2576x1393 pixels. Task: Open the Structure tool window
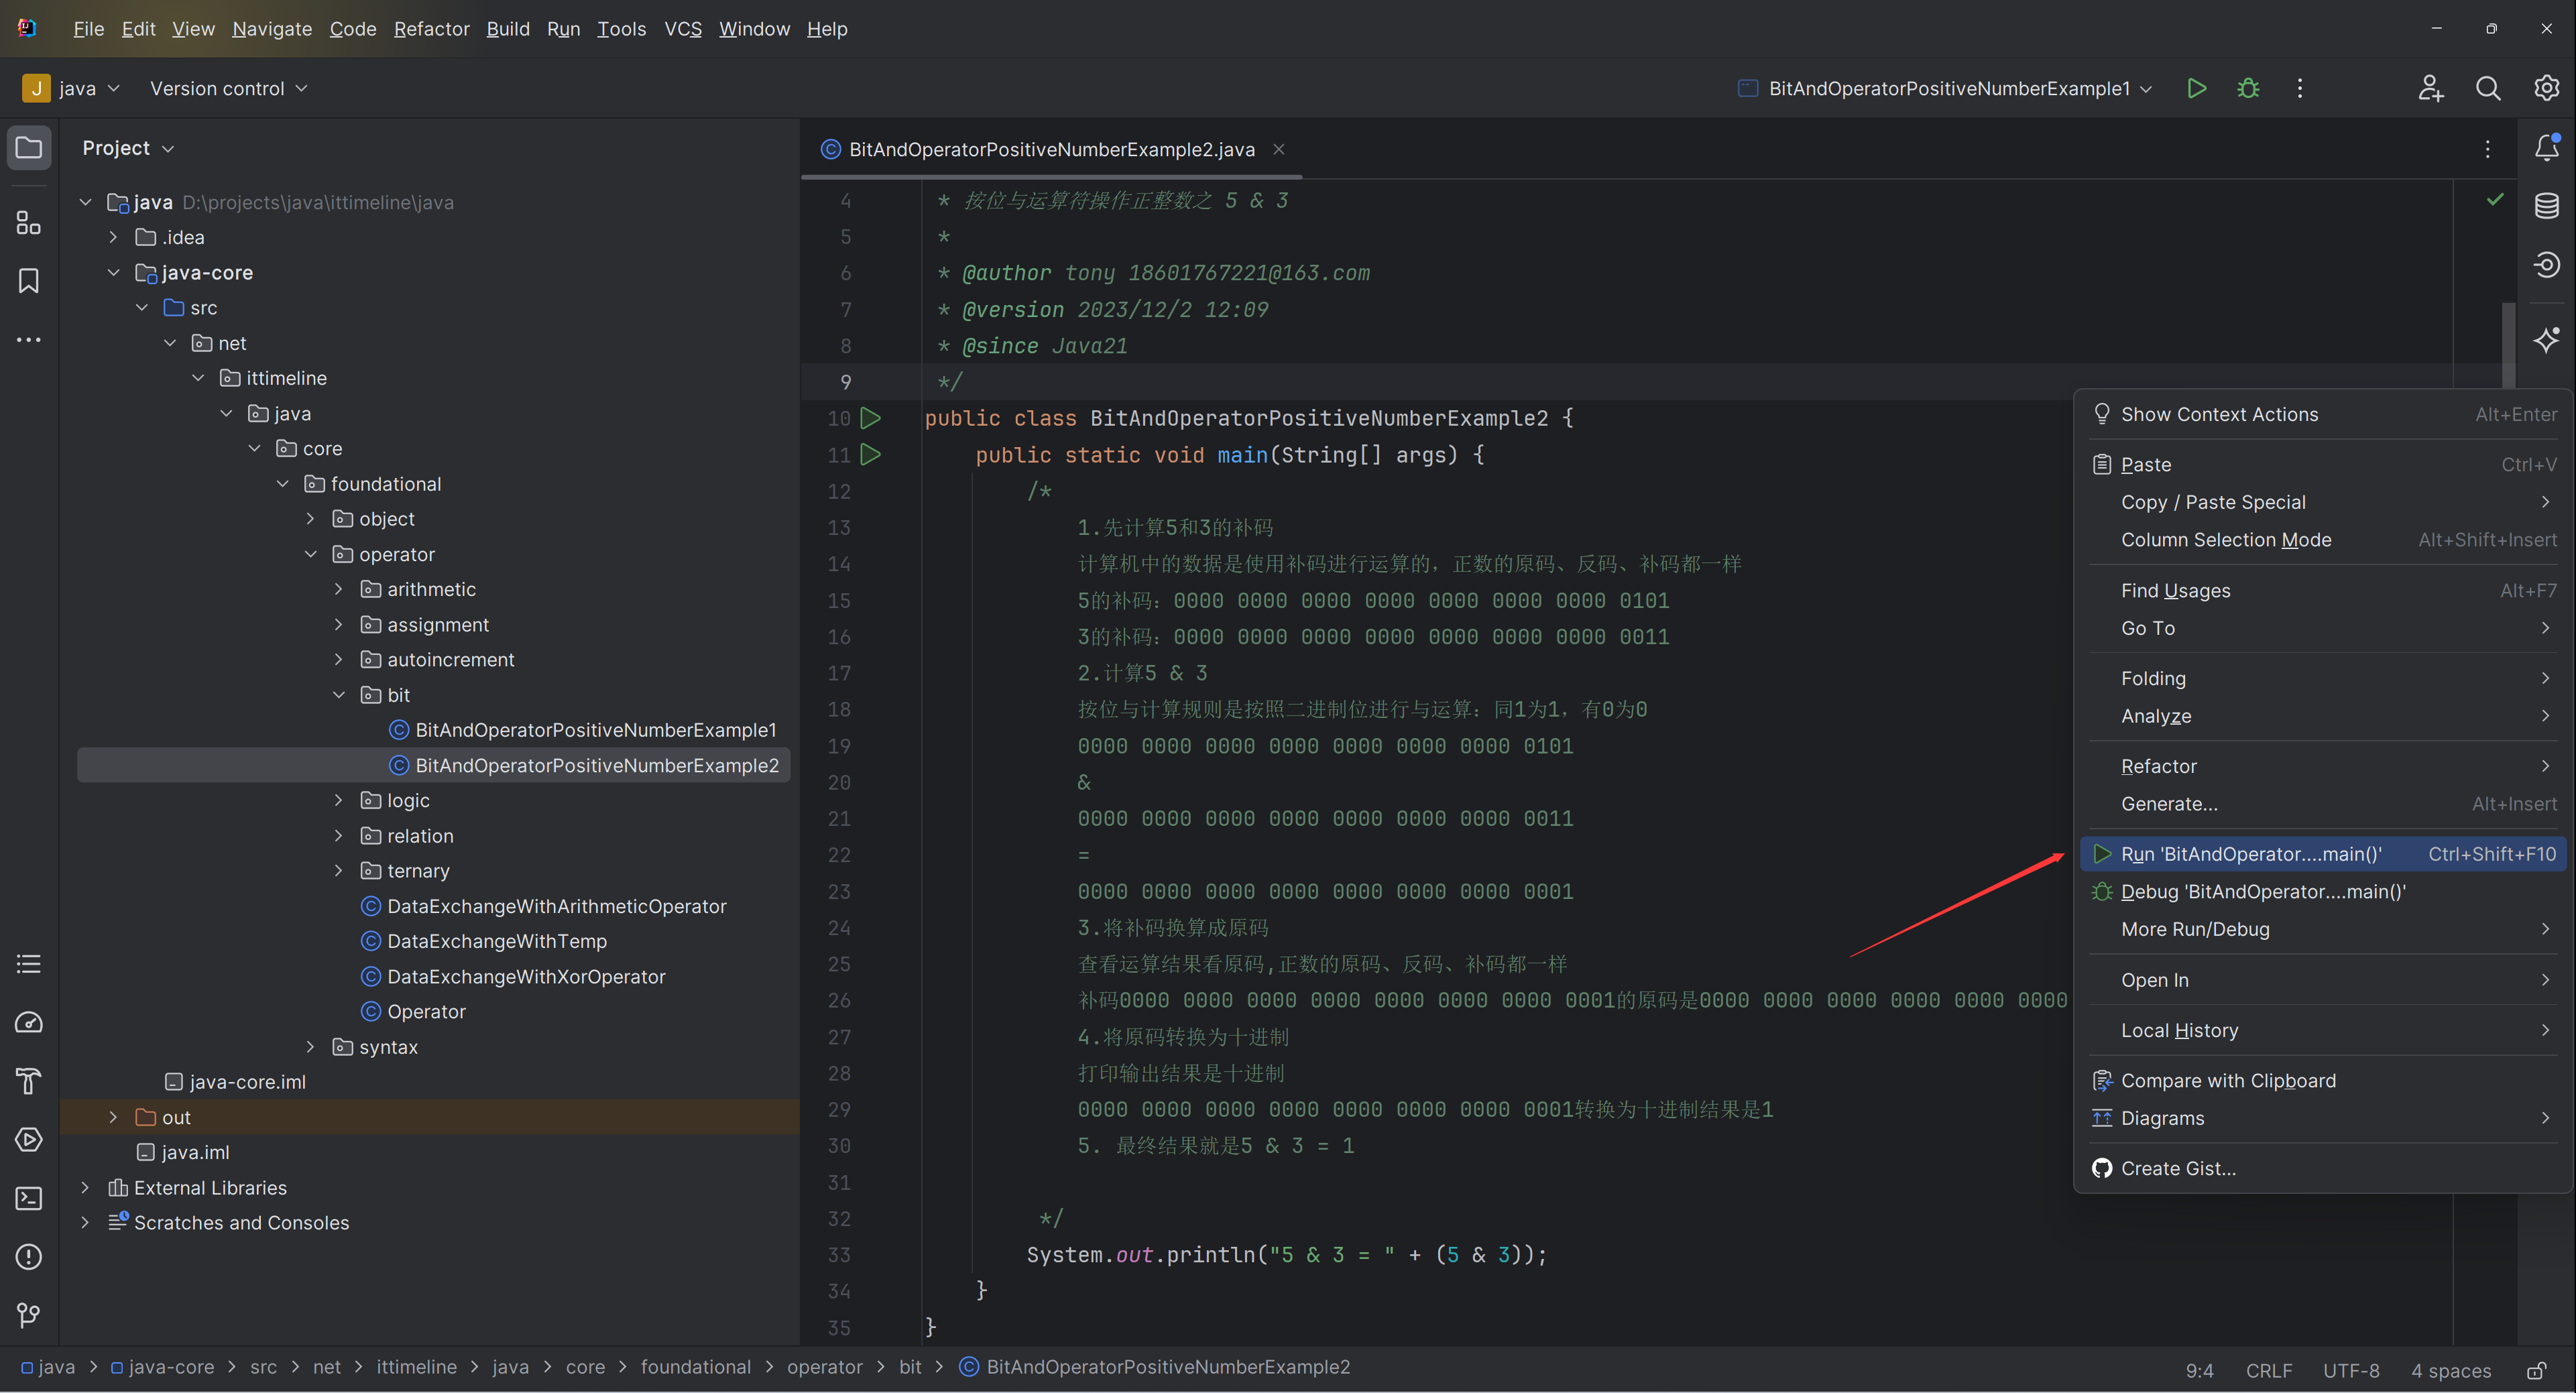(29, 223)
